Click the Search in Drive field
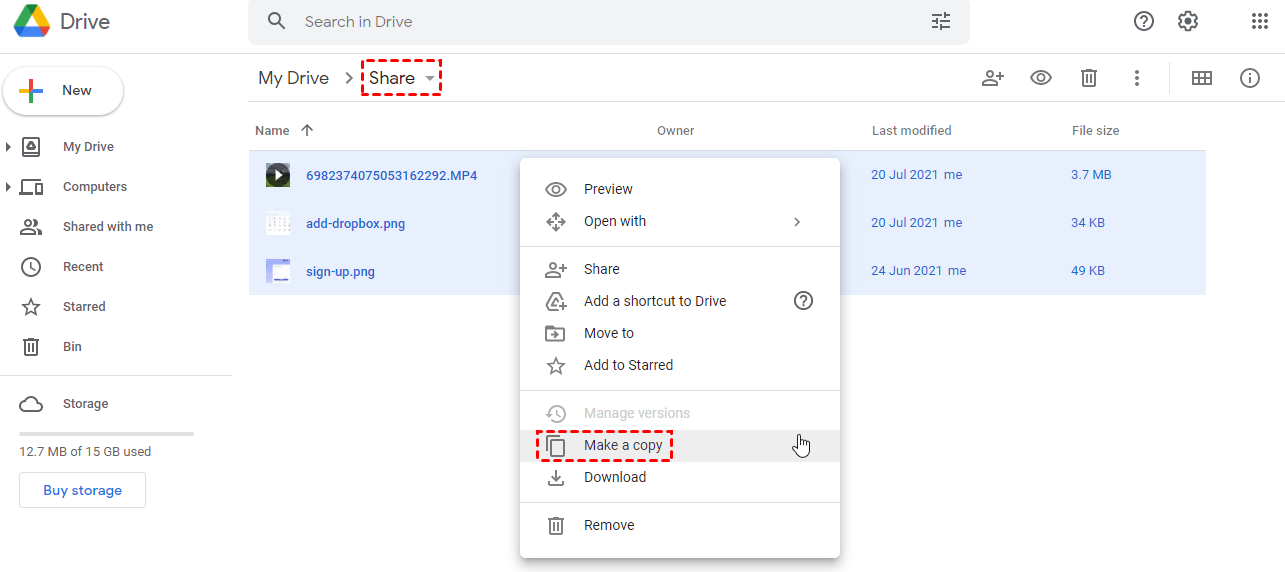Image resolution: width=1285 pixels, height=572 pixels. [600, 21]
